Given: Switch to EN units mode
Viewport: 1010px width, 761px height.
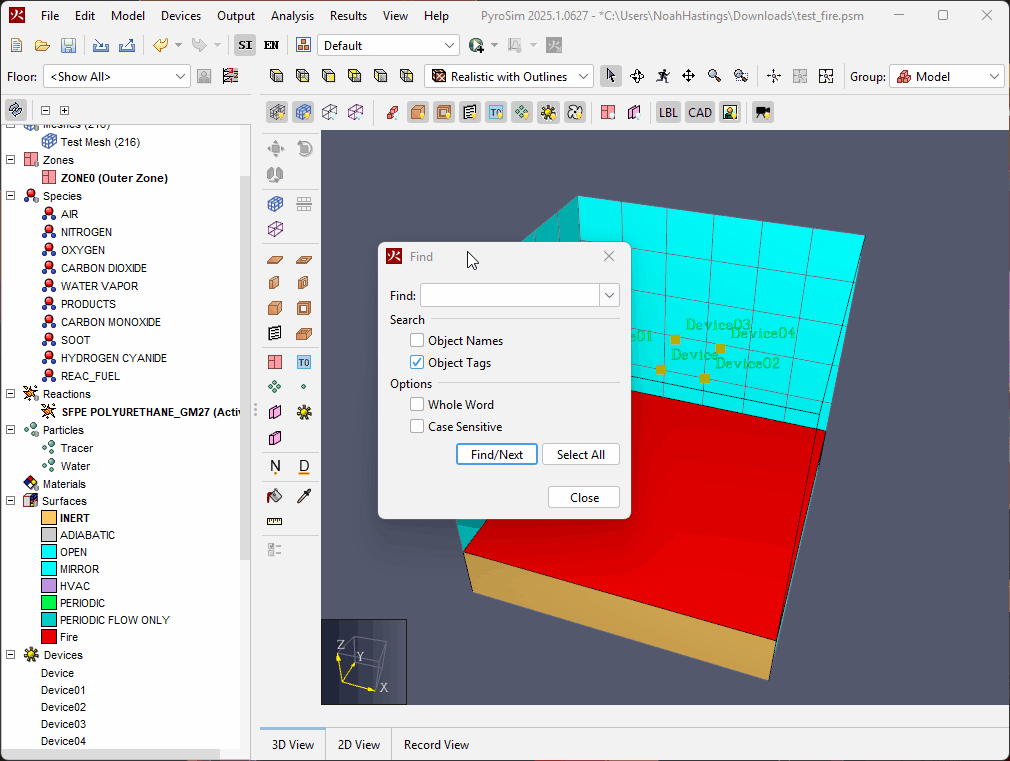Looking at the screenshot, I should (271, 45).
